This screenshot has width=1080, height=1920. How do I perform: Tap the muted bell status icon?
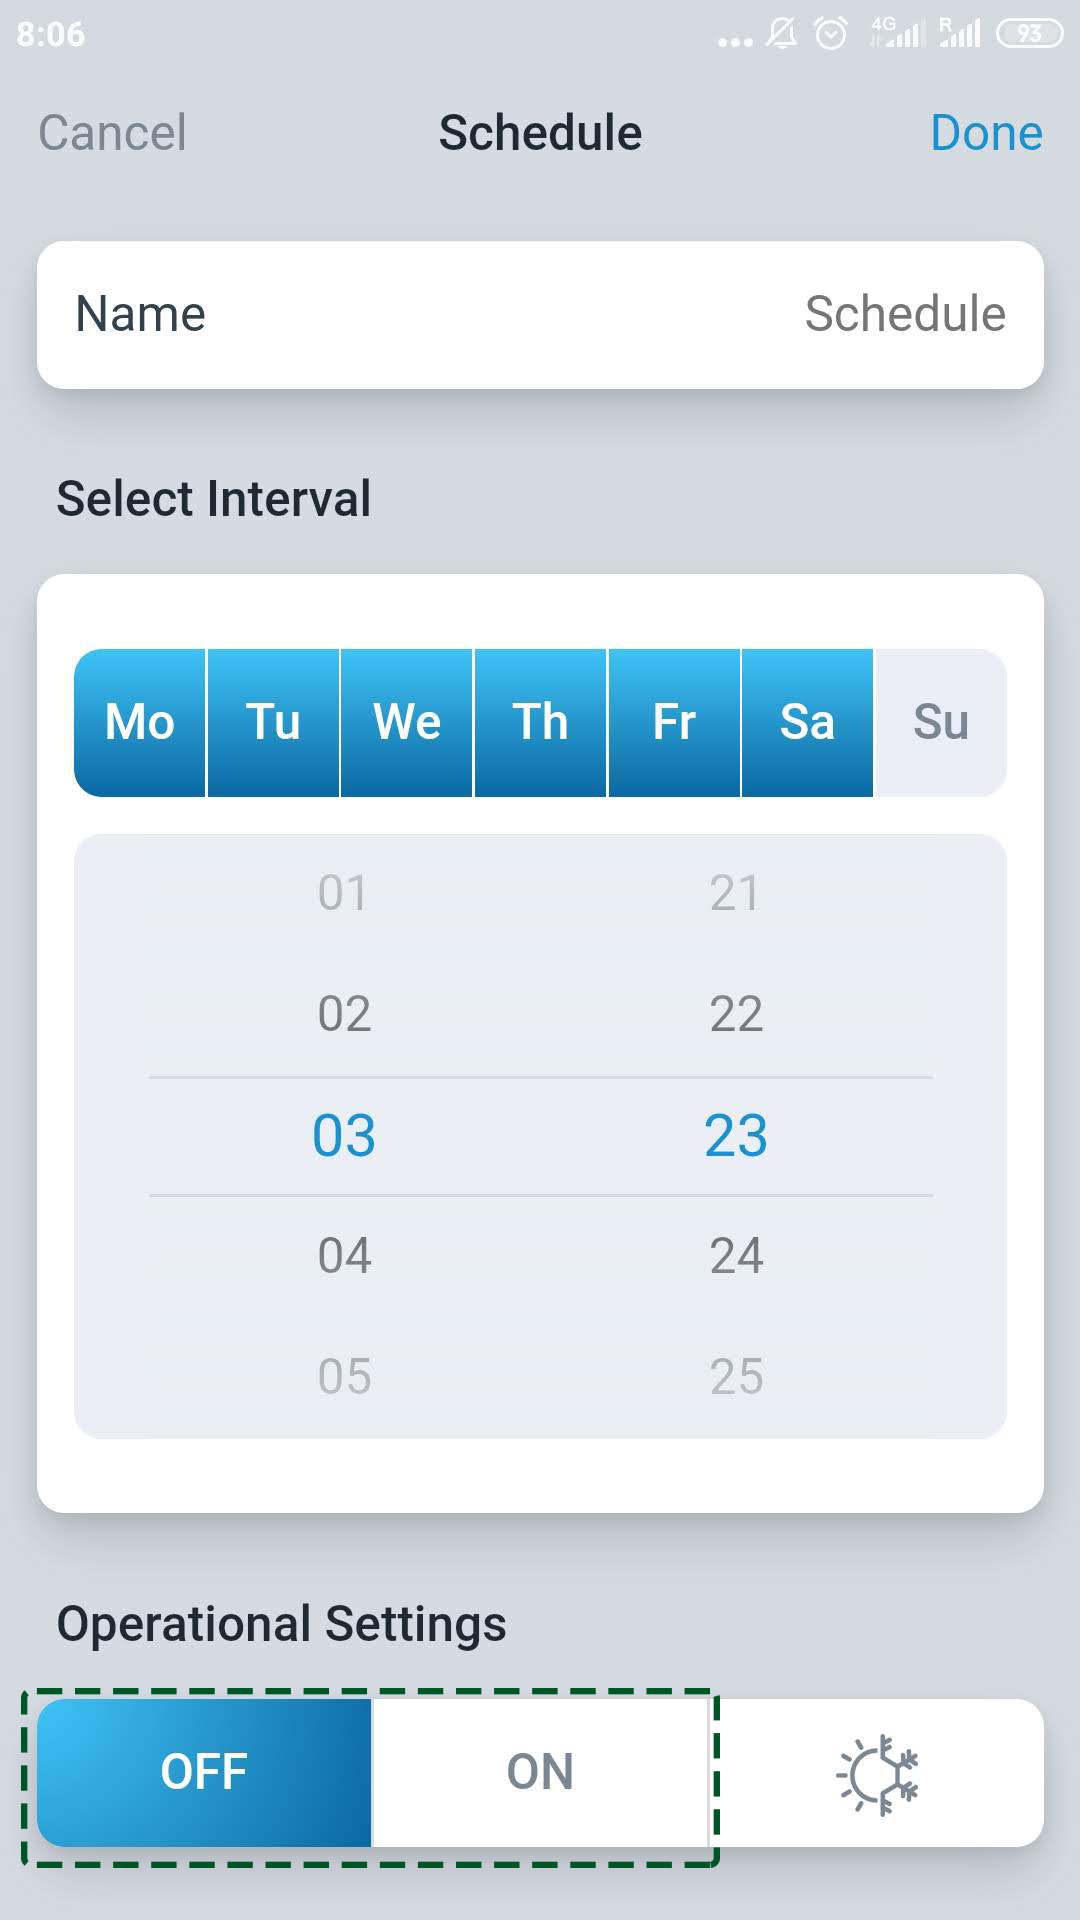(x=782, y=34)
